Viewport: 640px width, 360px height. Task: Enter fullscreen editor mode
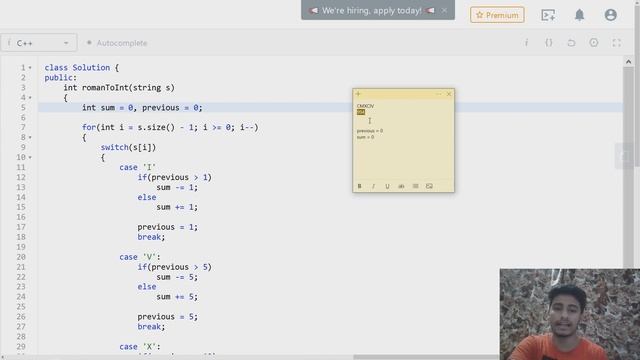point(616,42)
